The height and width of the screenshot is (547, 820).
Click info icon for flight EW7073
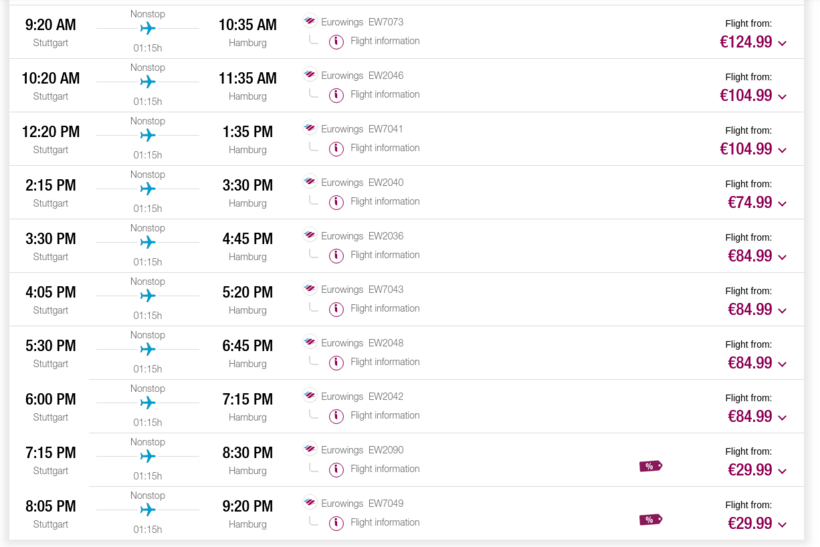[x=336, y=42]
